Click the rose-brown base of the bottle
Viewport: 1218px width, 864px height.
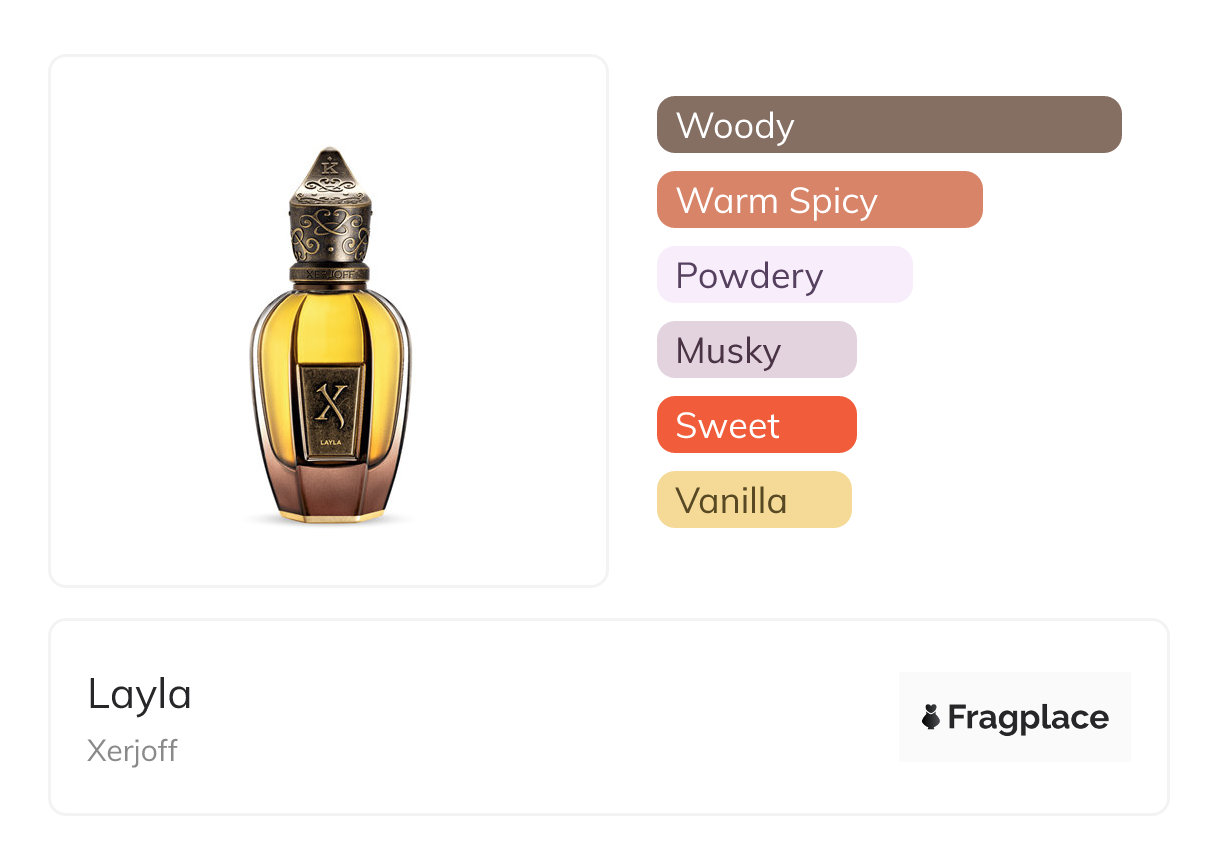tap(329, 490)
